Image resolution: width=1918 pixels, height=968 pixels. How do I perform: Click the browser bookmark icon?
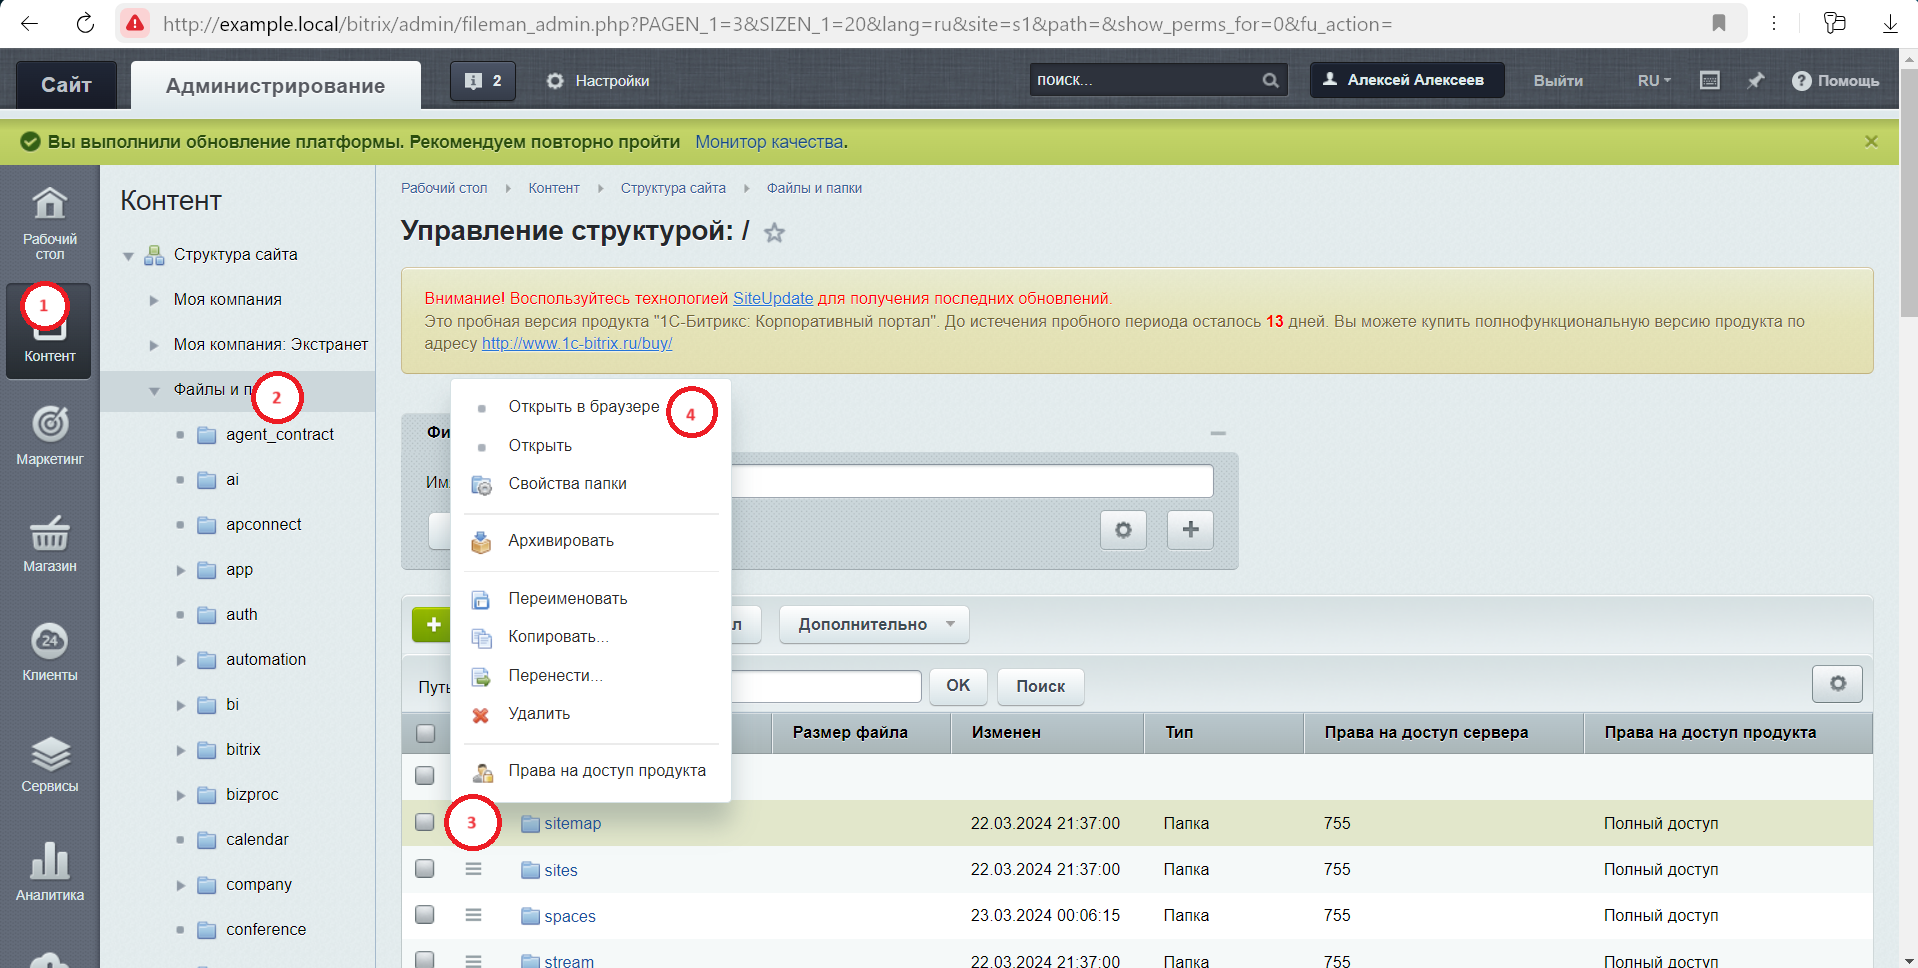(1719, 23)
